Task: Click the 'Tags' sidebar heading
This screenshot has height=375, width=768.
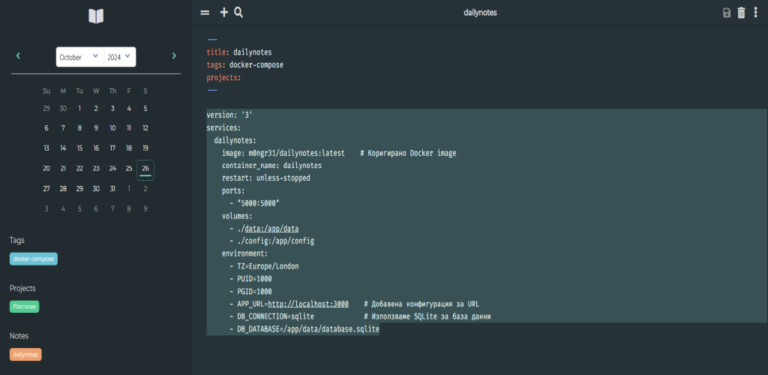Action: pos(17,240)
